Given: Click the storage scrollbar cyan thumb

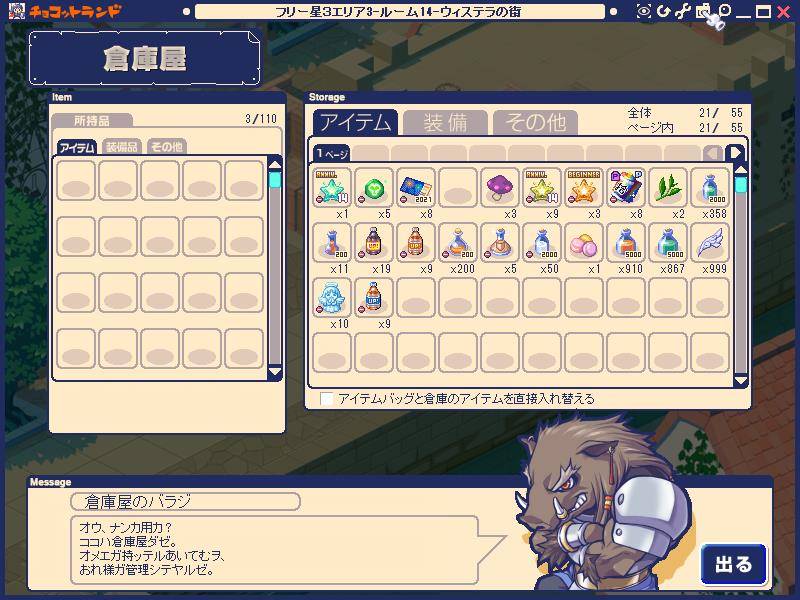Looking at the screenshot, I should click(x=741, y=185).
